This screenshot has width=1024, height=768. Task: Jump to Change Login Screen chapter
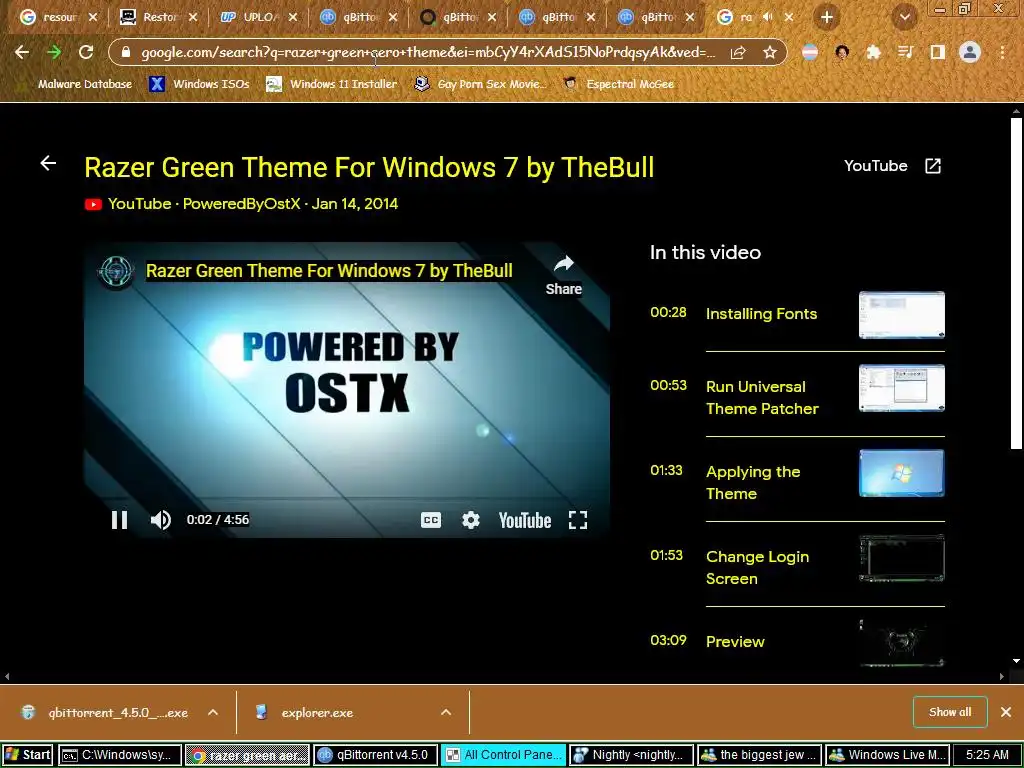[758, 568]
